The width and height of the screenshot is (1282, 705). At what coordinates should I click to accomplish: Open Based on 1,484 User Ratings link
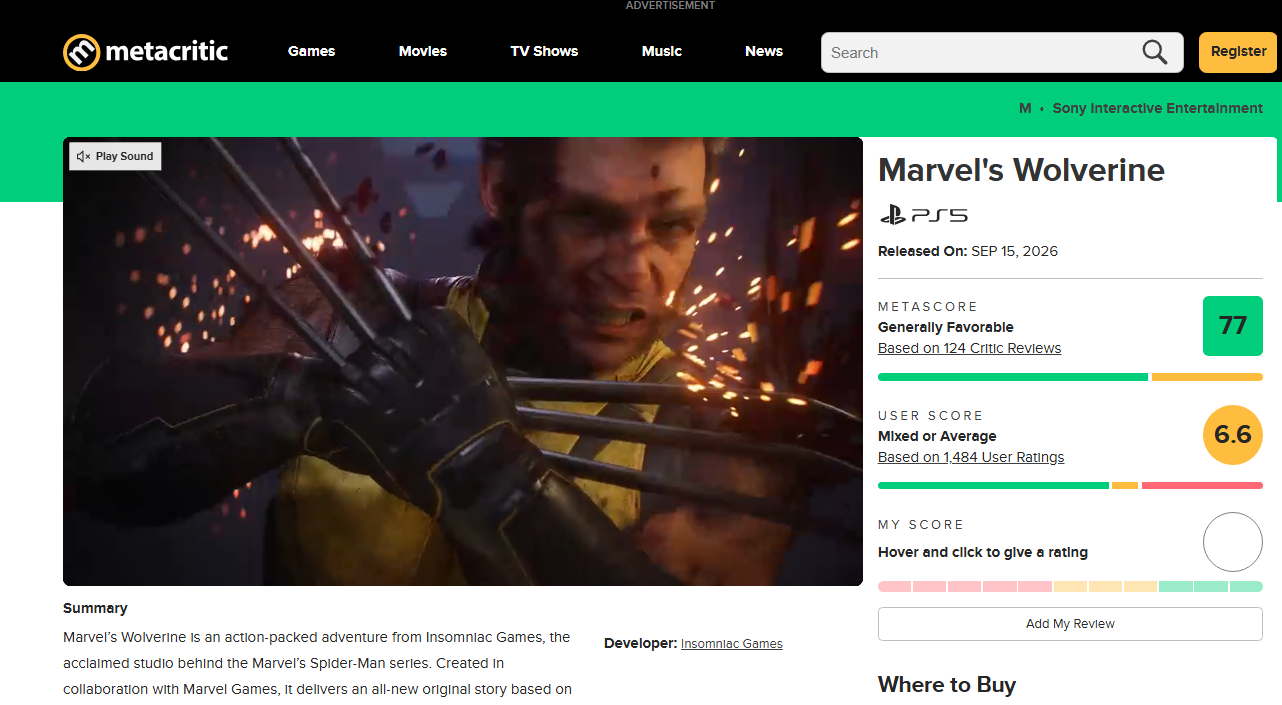point(971,457)
